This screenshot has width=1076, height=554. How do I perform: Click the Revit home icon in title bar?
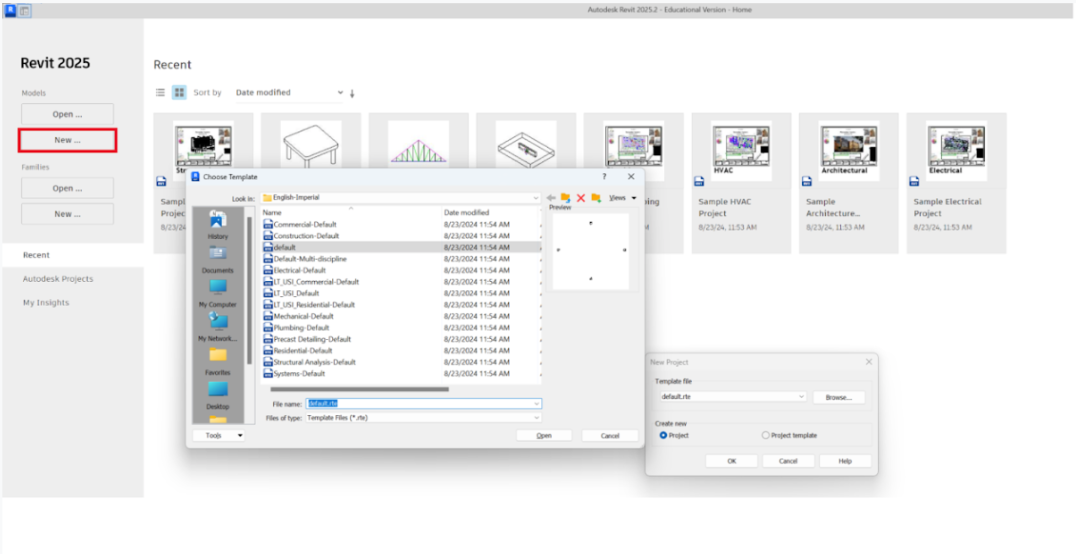[10, 10]
